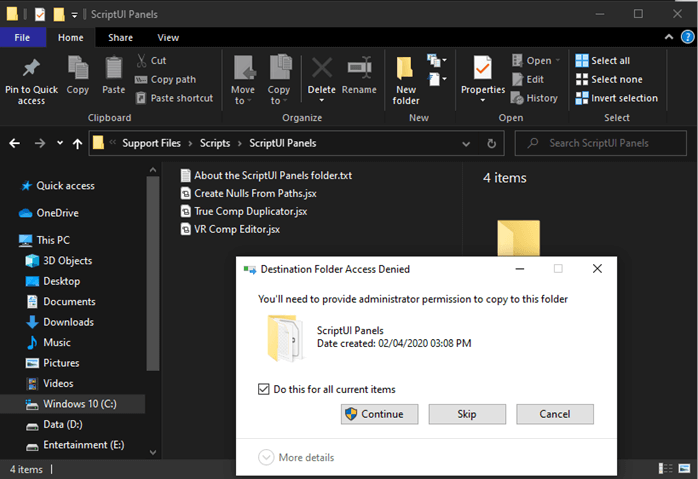Go up one folder level
This screenshot has width=698, height=479.
[x=77, y=143]
